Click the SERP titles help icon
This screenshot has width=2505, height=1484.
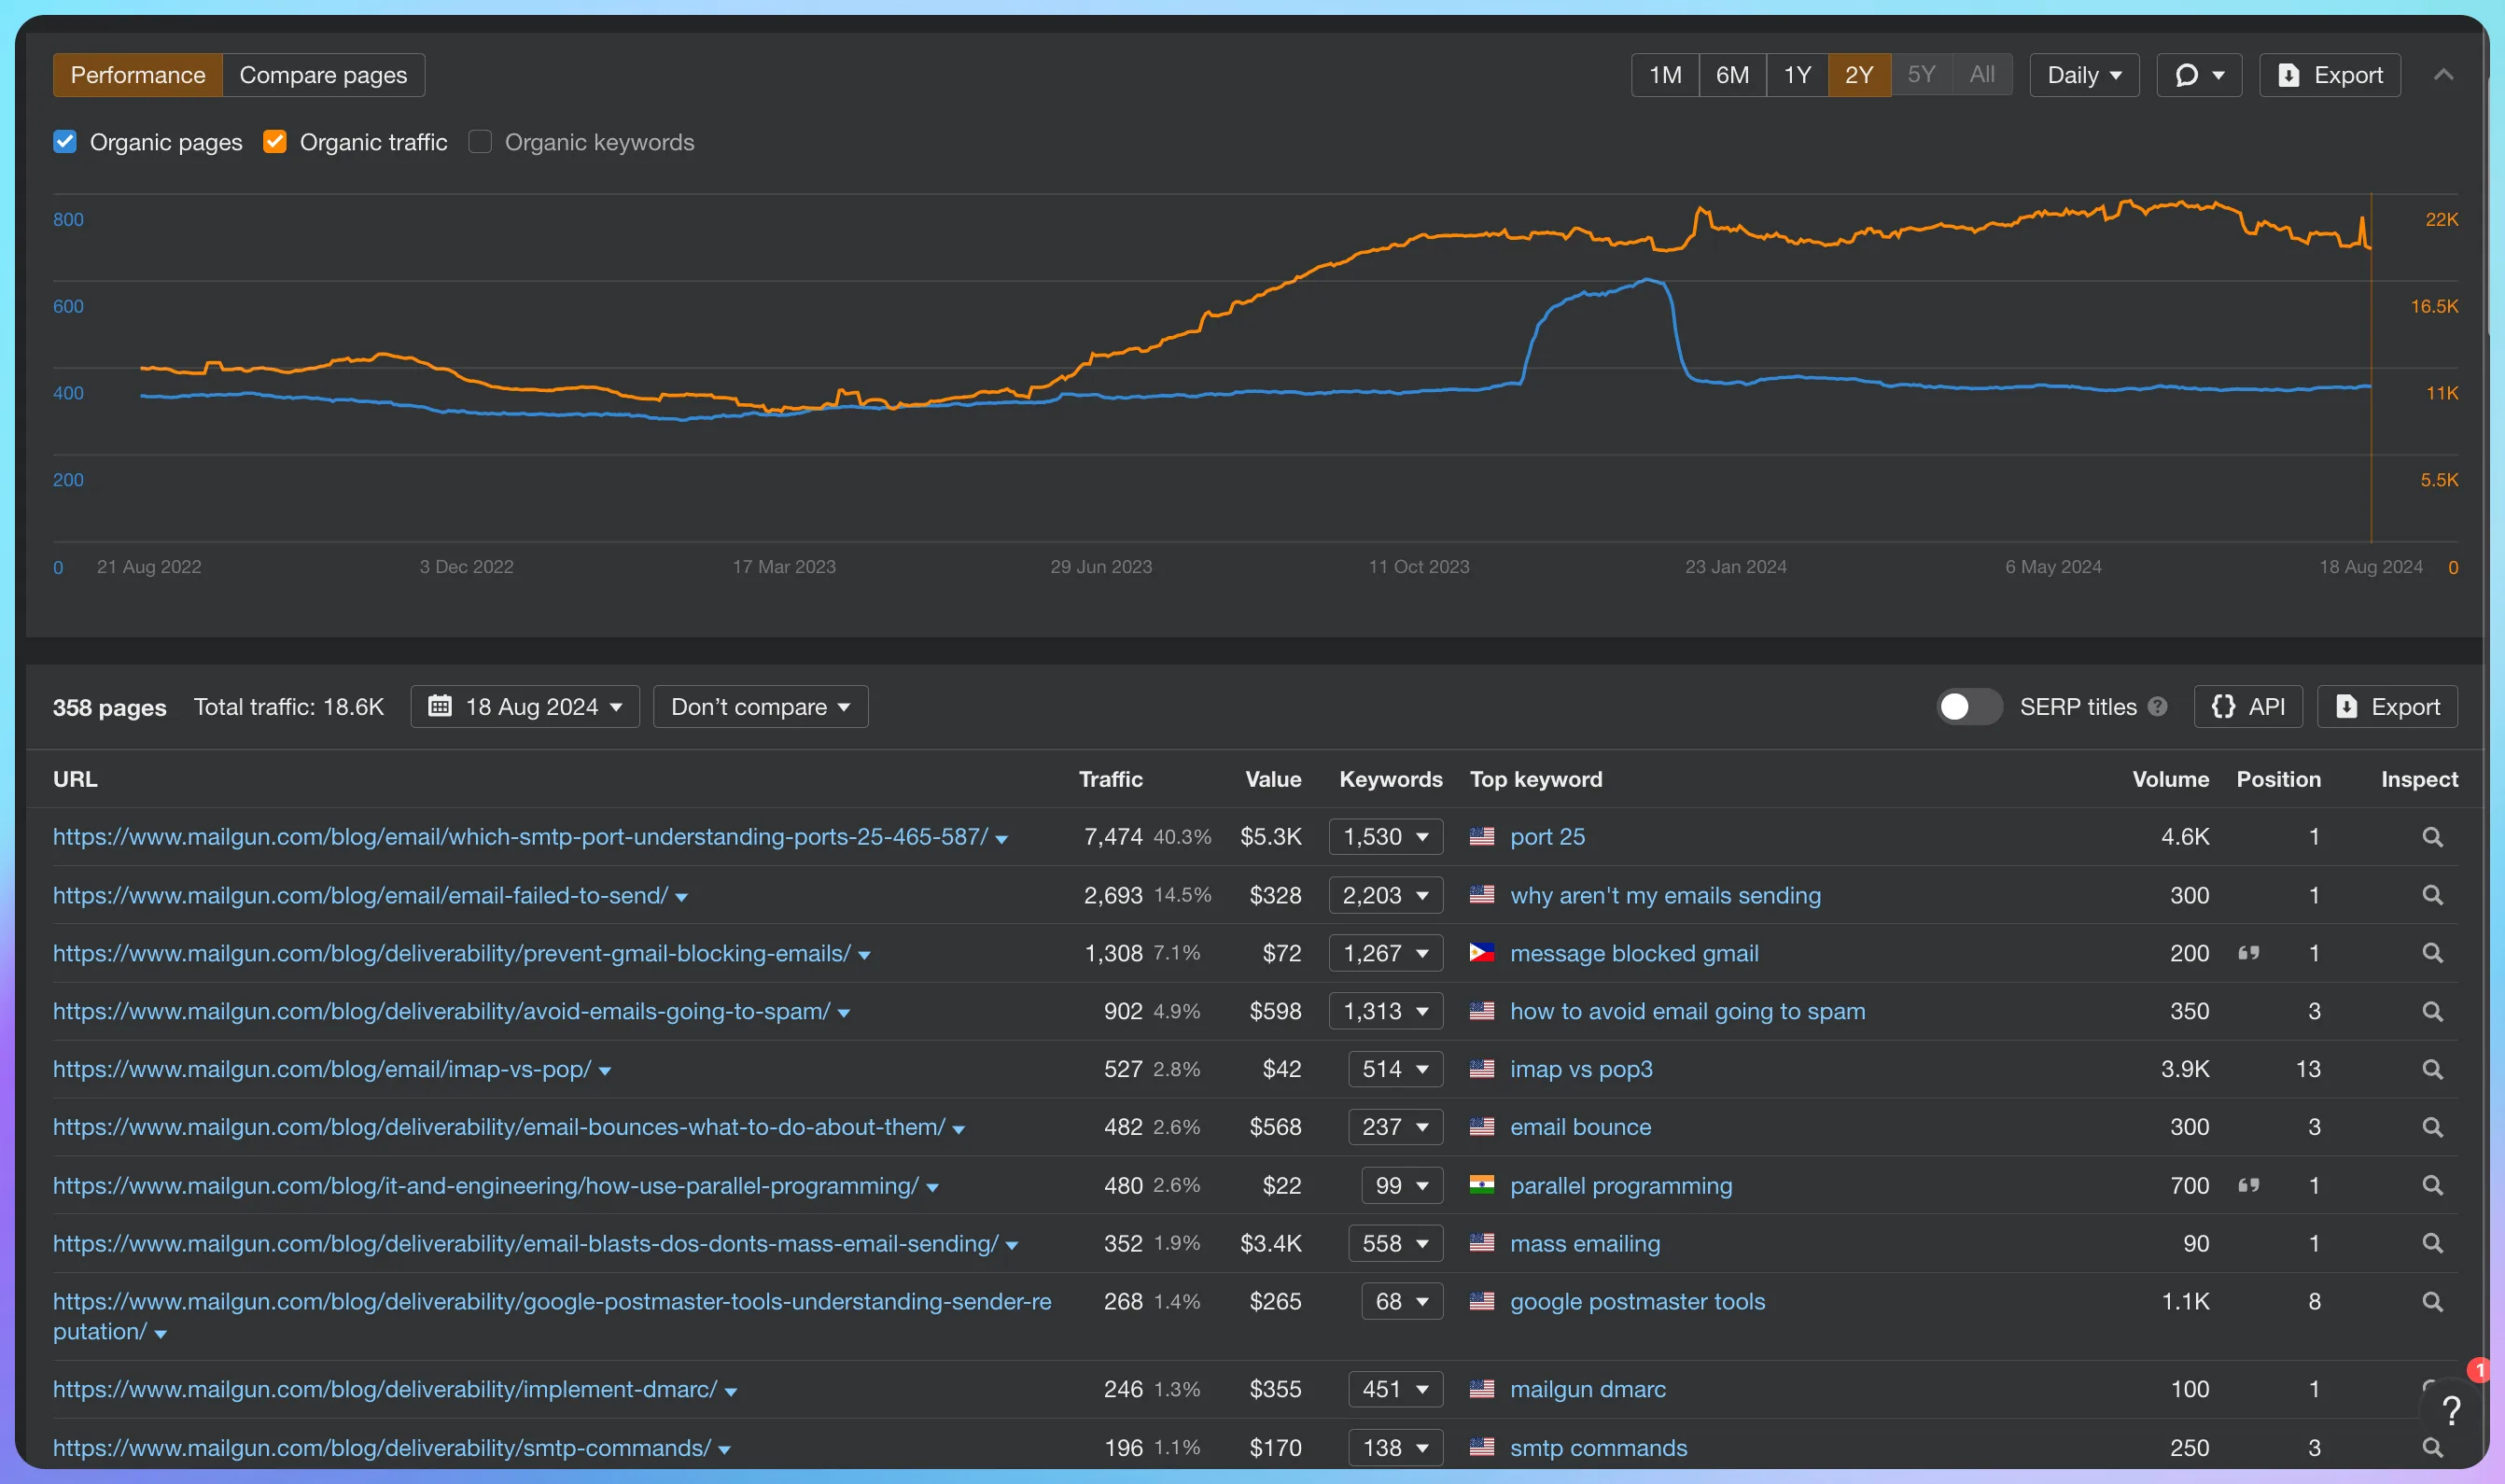click(x=2157, y=707)
